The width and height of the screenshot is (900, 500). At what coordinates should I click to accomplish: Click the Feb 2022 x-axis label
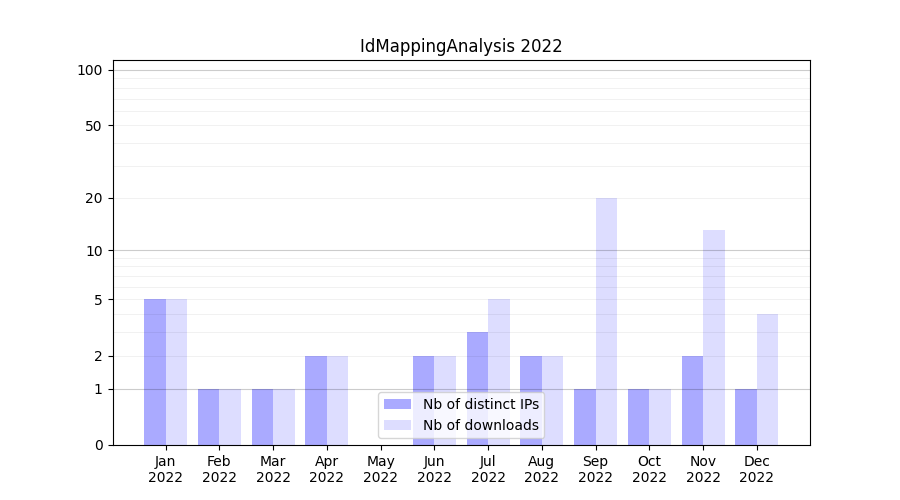tap(219, 469)
